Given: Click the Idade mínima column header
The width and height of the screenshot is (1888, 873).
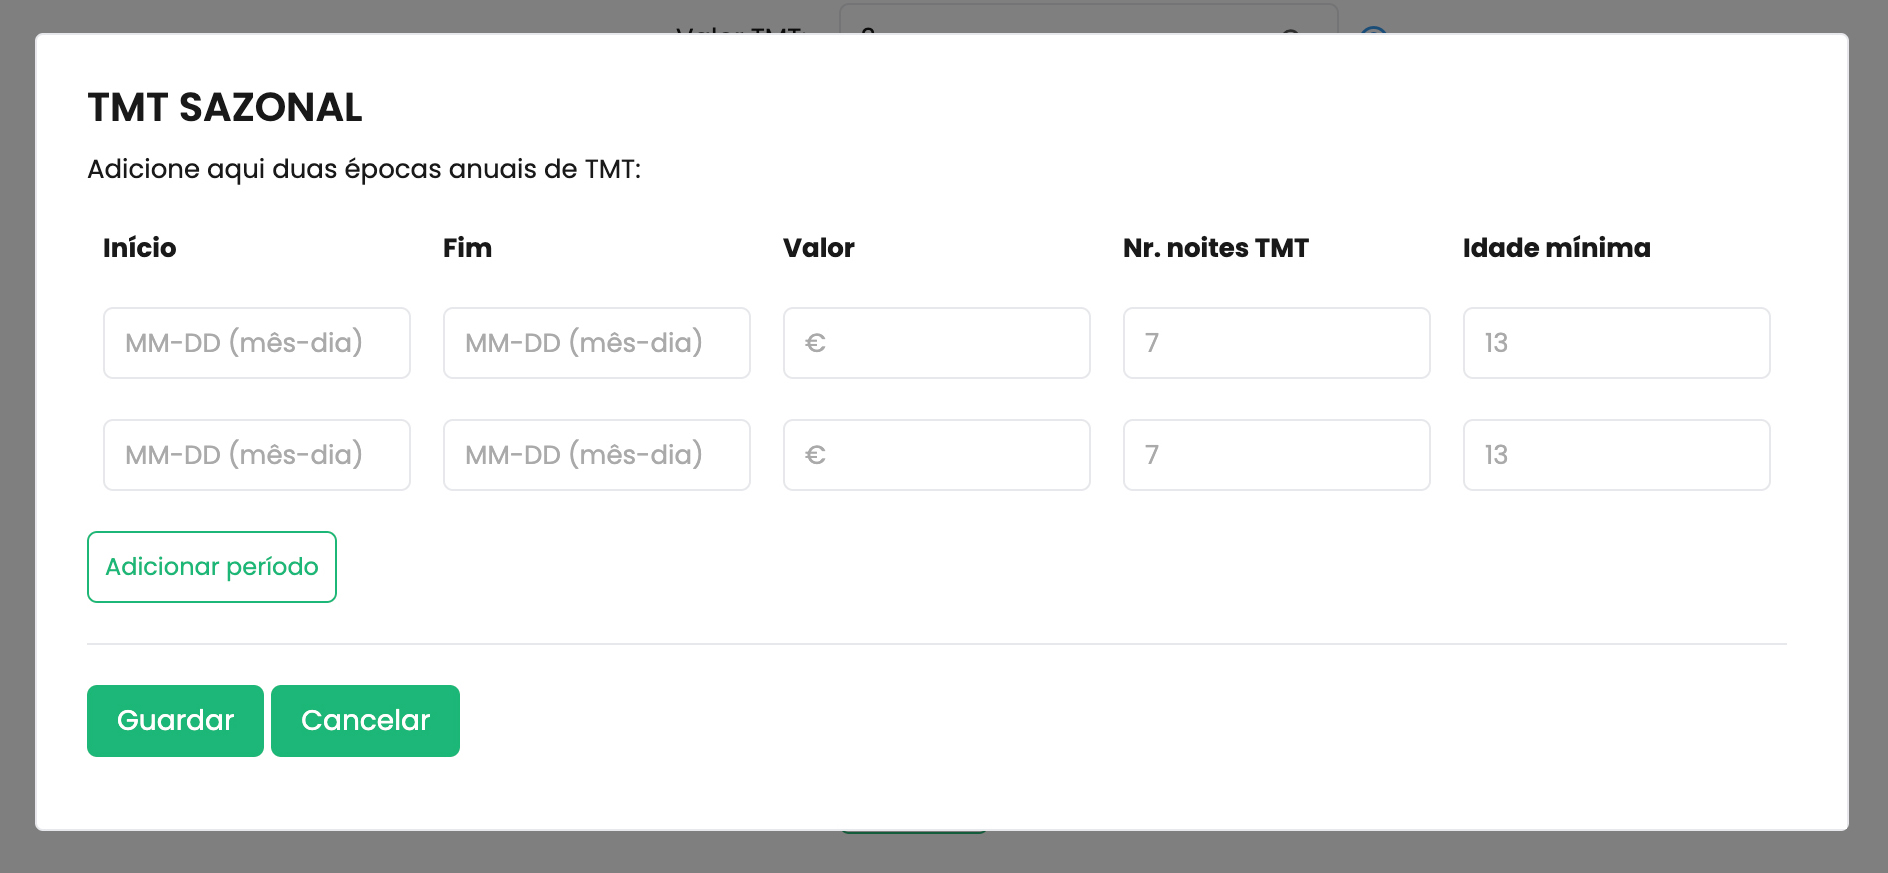Looking at the screenshot, I should click(x=1557, y=248).
